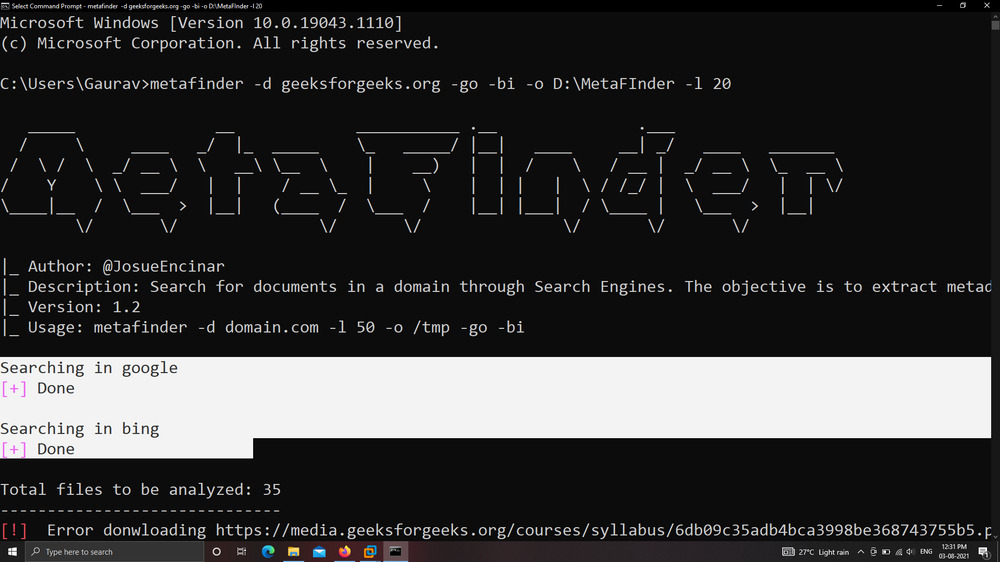Close the Command Prompt window
The width and height of the screenshot is (1000, 562).
[987, 6]
